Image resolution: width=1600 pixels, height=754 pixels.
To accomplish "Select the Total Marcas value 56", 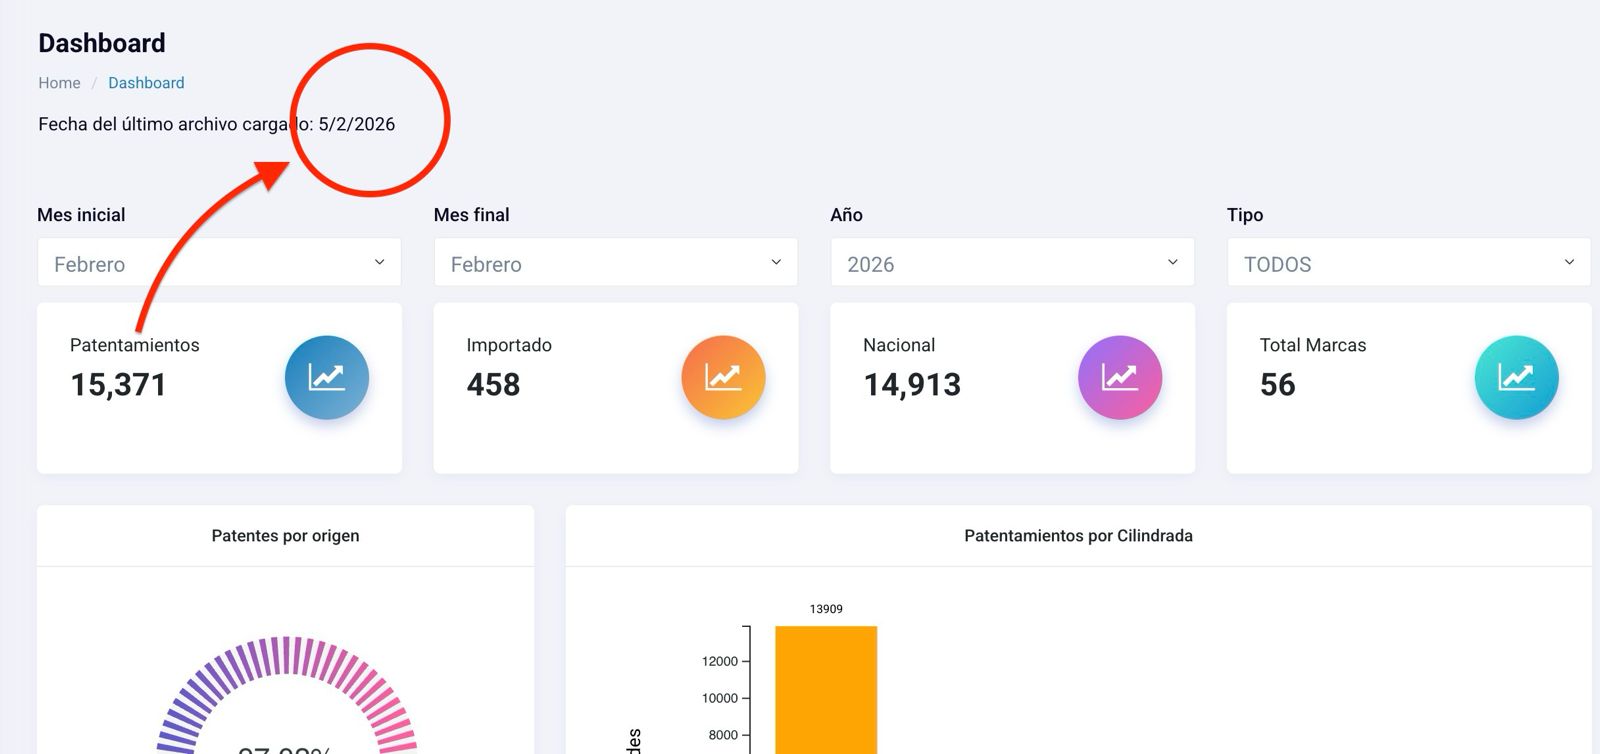I will point(1277,385).
